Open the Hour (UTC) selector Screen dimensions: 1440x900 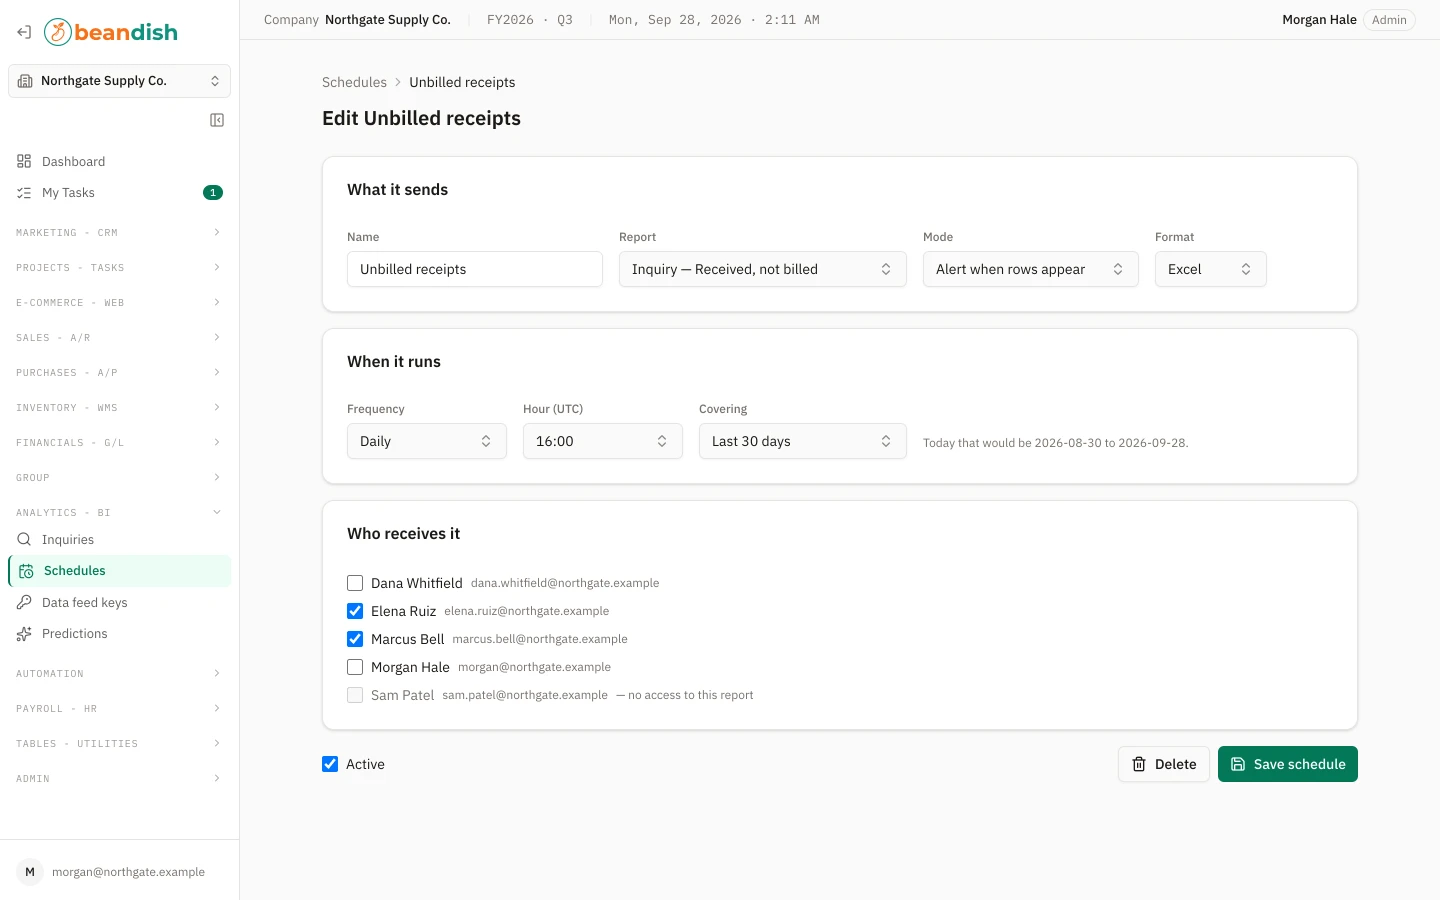(x=603, y=441)
